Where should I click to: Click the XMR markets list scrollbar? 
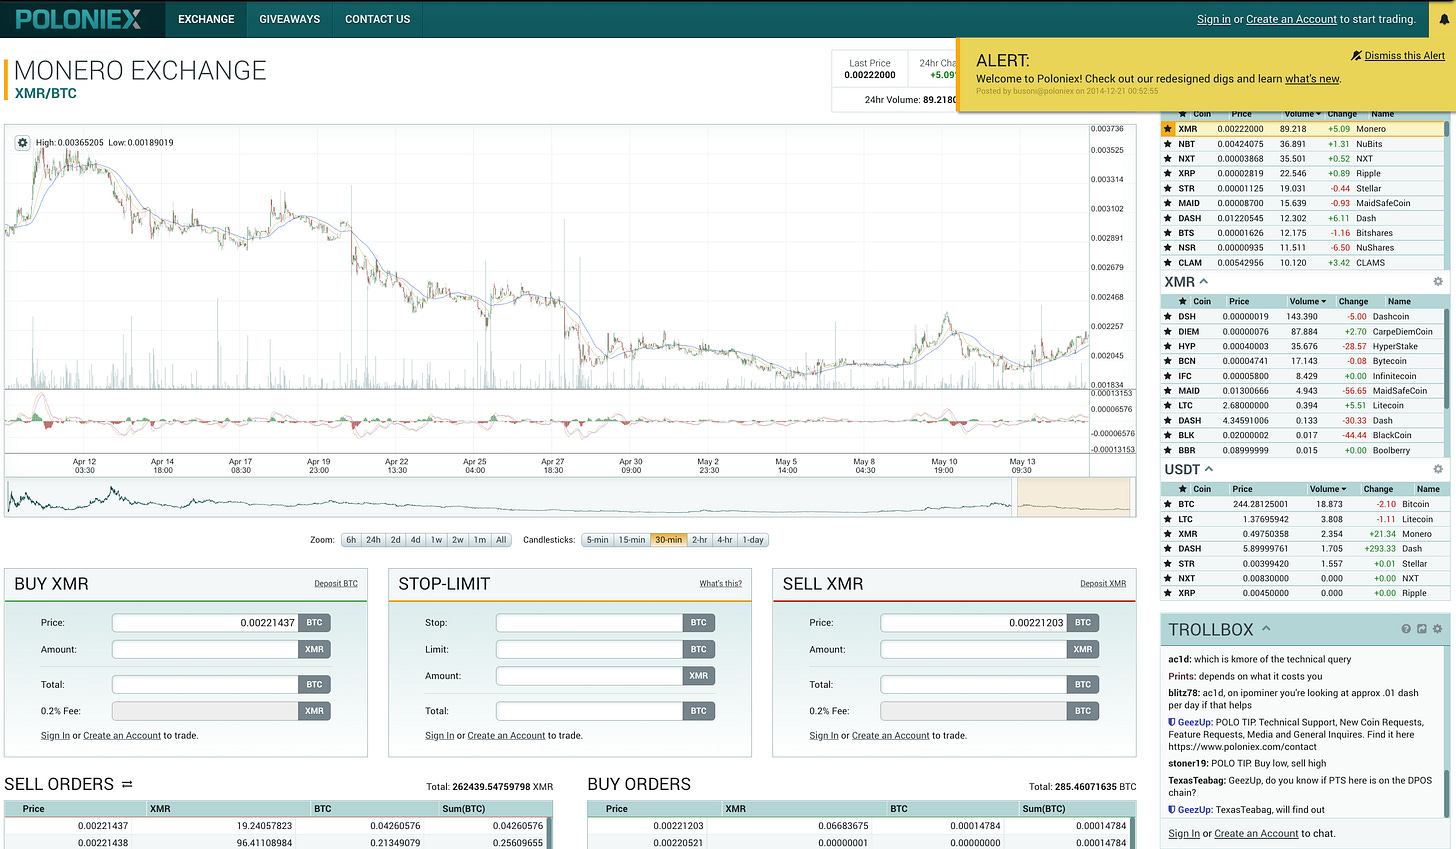tap(1447, 360)
